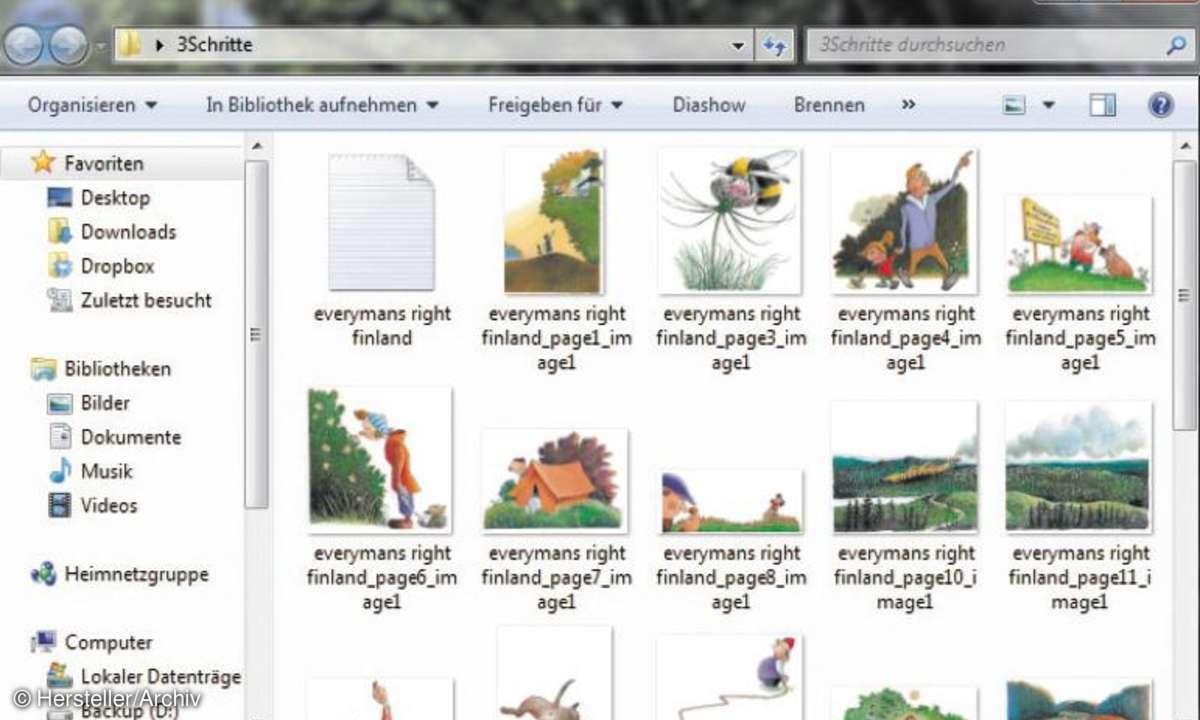1200x720 pixels.
Task: Start the Diashow slideshow
Action: click(709, 105)
